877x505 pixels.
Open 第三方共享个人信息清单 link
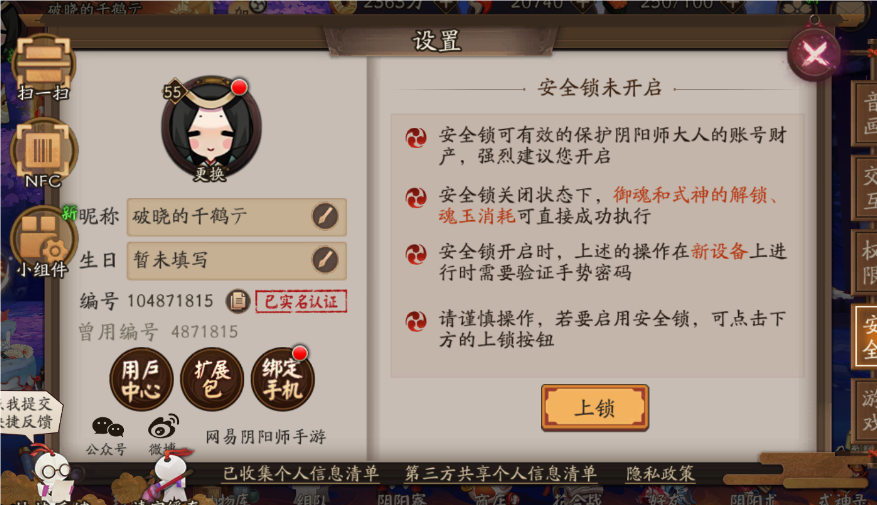[501, 474]
